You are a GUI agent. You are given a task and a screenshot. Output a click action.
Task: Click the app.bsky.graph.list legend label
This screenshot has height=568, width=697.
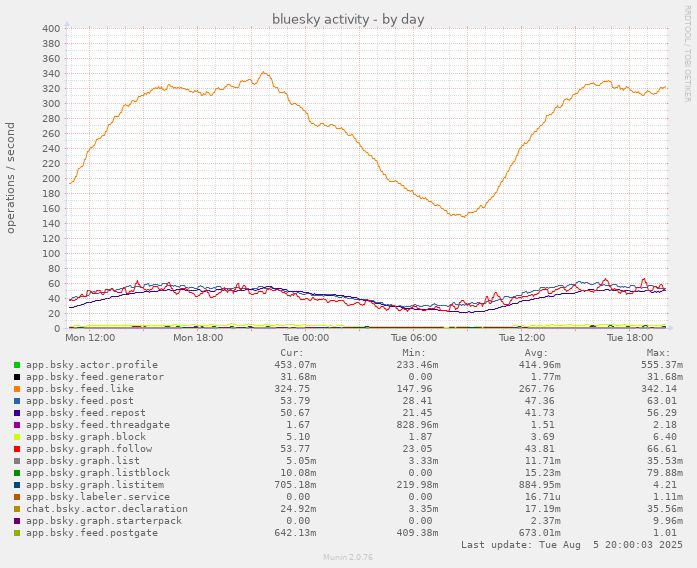pos(83,461)
